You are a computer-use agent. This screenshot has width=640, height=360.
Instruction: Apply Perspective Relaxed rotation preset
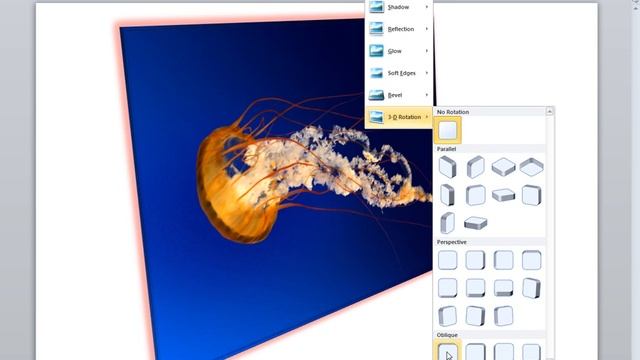pos(503,288)
